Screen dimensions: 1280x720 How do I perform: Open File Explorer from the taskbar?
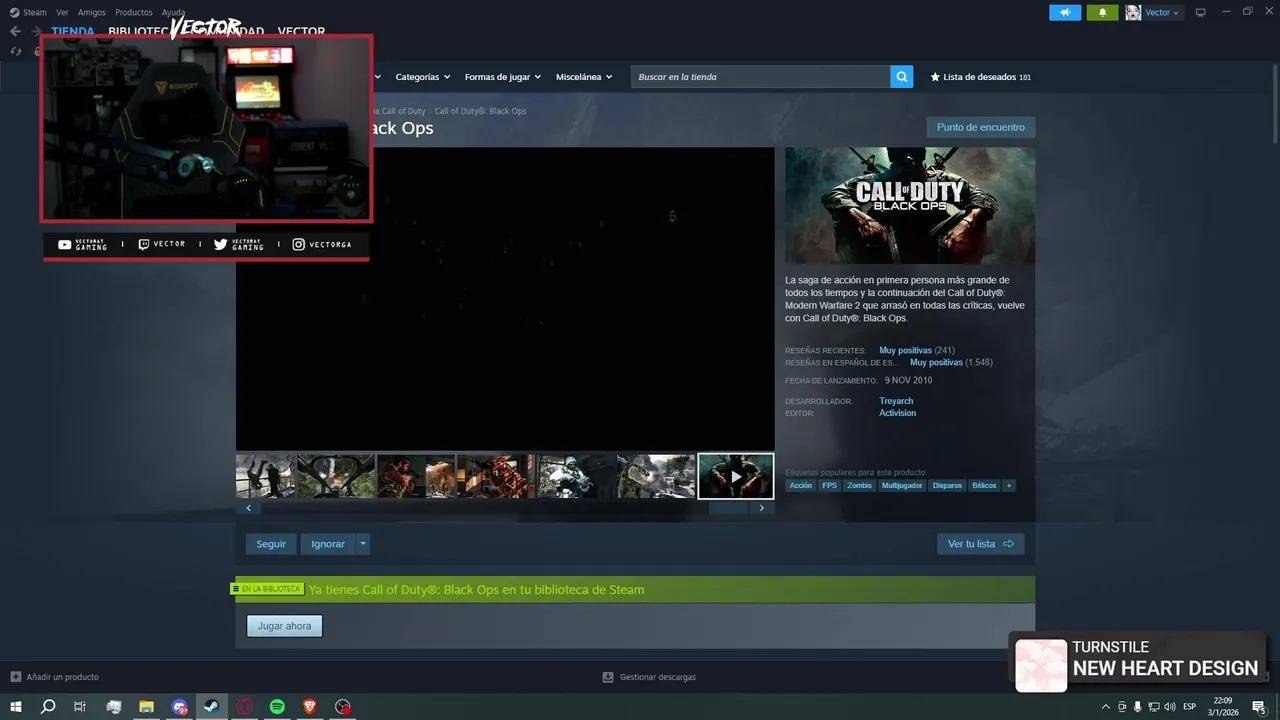146,707
